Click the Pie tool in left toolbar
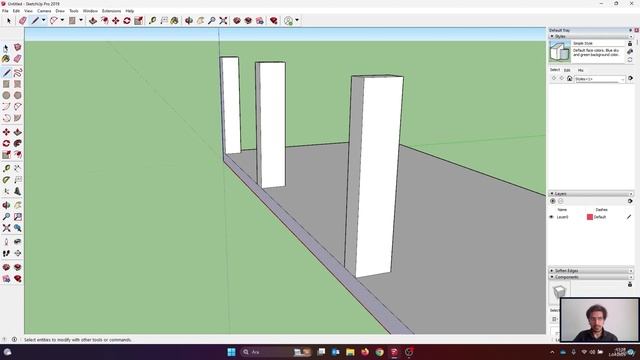 pos(18,118)
